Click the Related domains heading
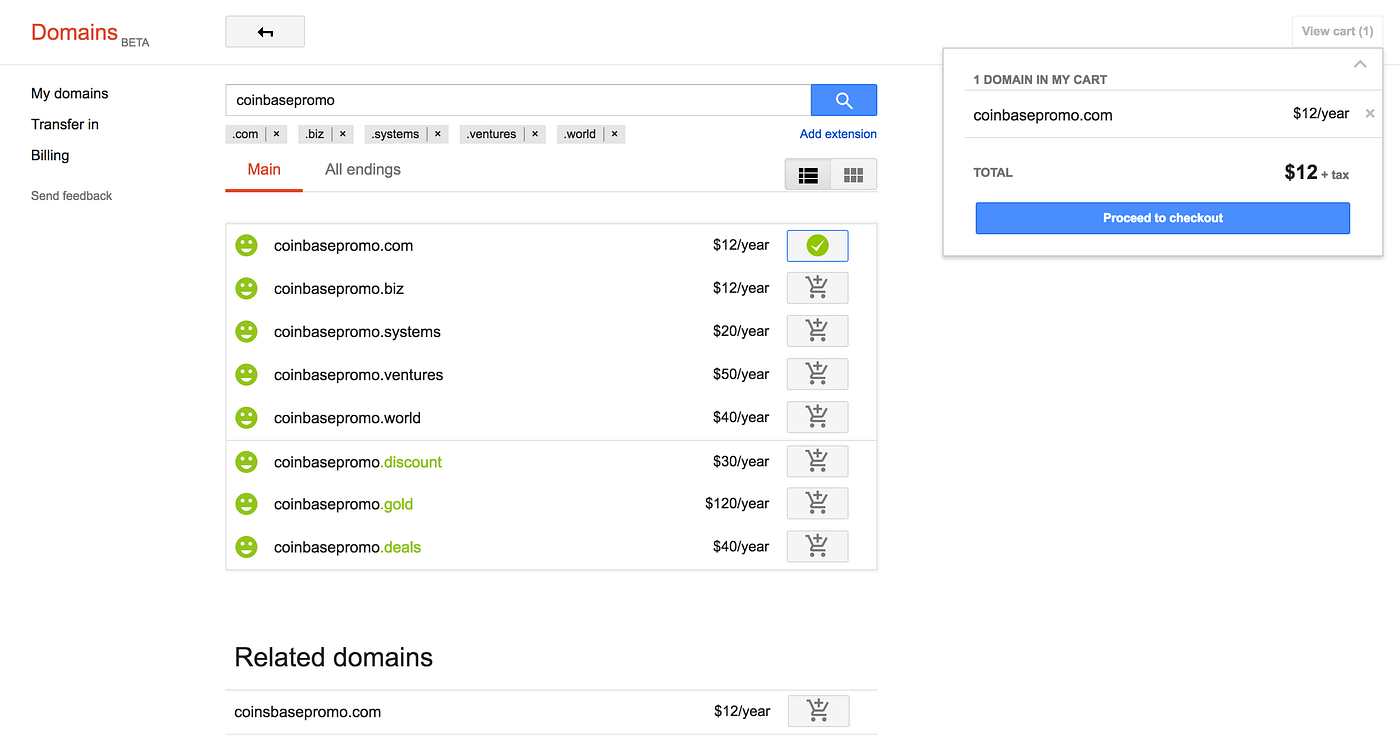Viewport: 1400px width, 736px height. coord(333,657)
